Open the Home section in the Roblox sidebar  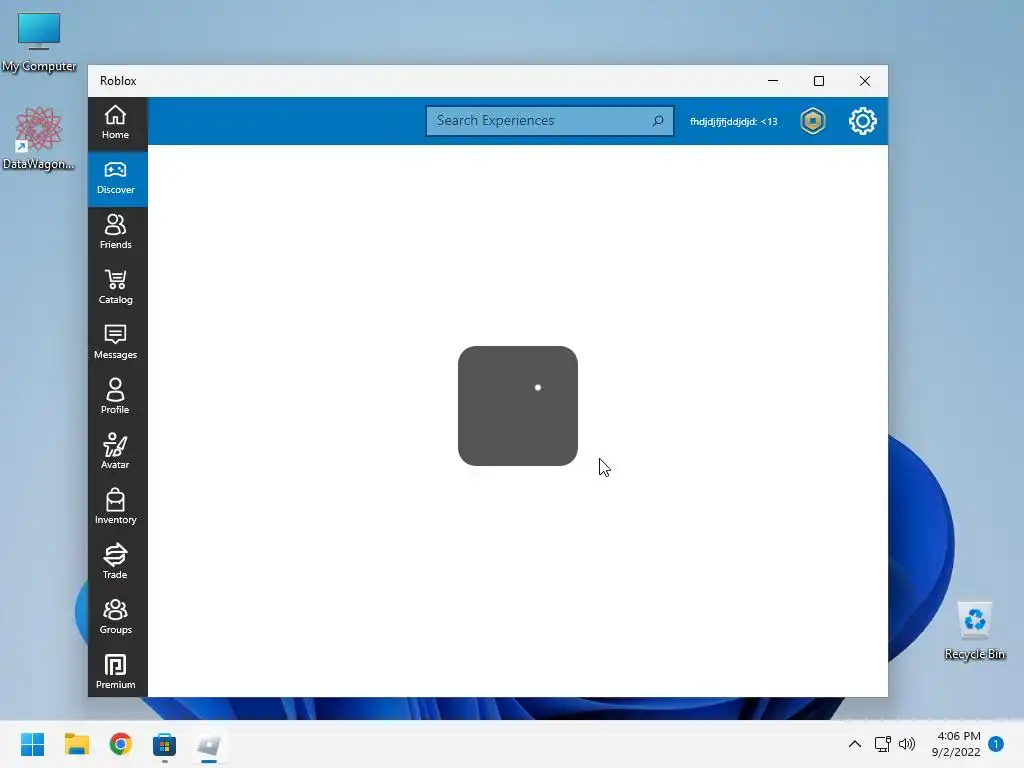(116, 123)
